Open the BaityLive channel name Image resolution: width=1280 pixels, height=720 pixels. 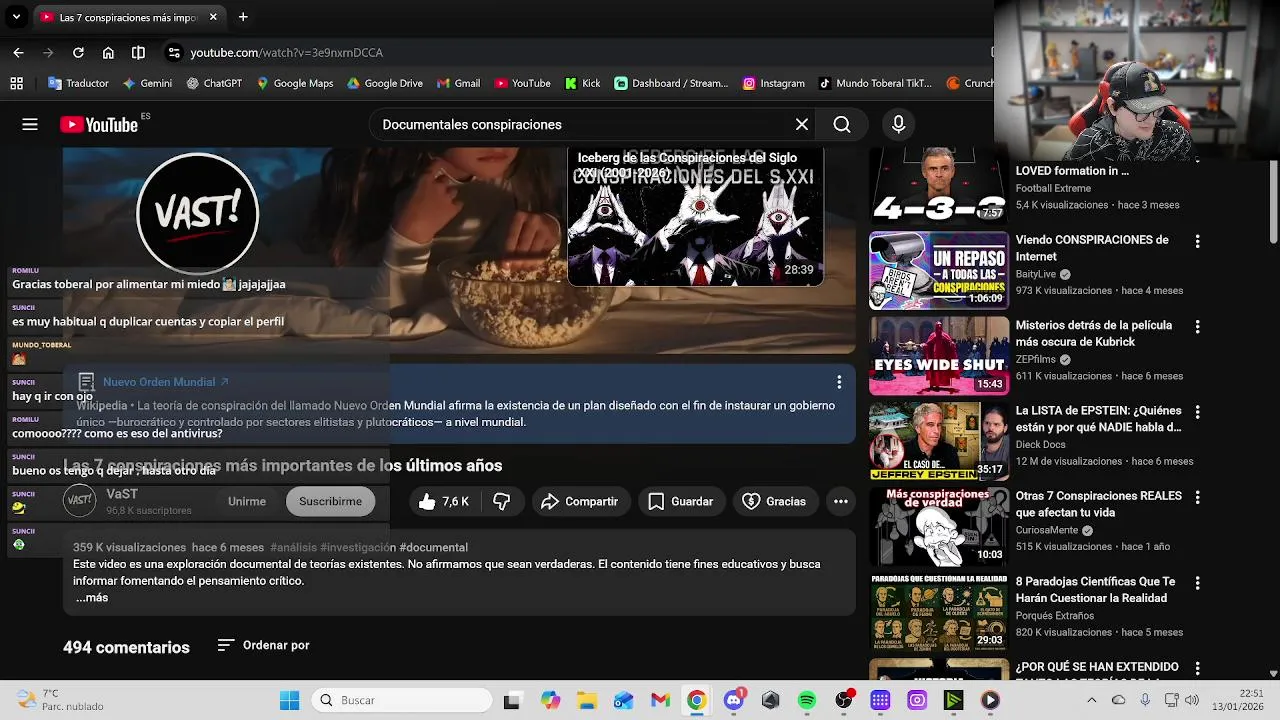[1036, 274]
